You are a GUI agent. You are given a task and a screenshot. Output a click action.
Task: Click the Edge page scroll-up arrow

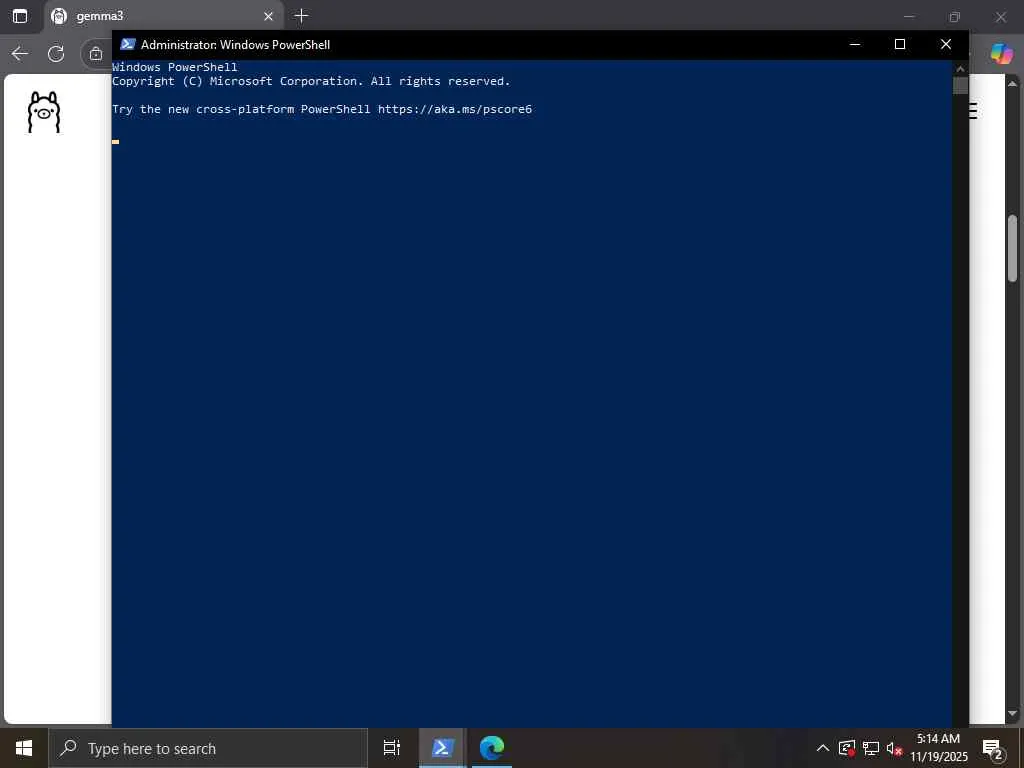coord(1012,84)
